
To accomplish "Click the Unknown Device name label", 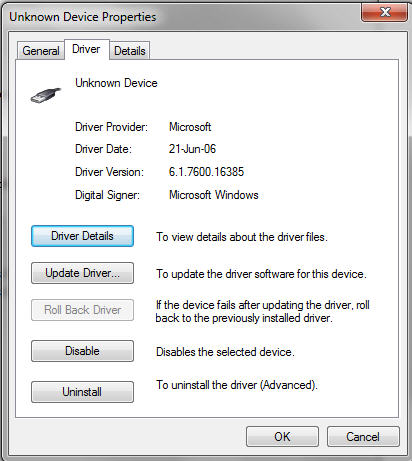I will click(x=116, y=83).
